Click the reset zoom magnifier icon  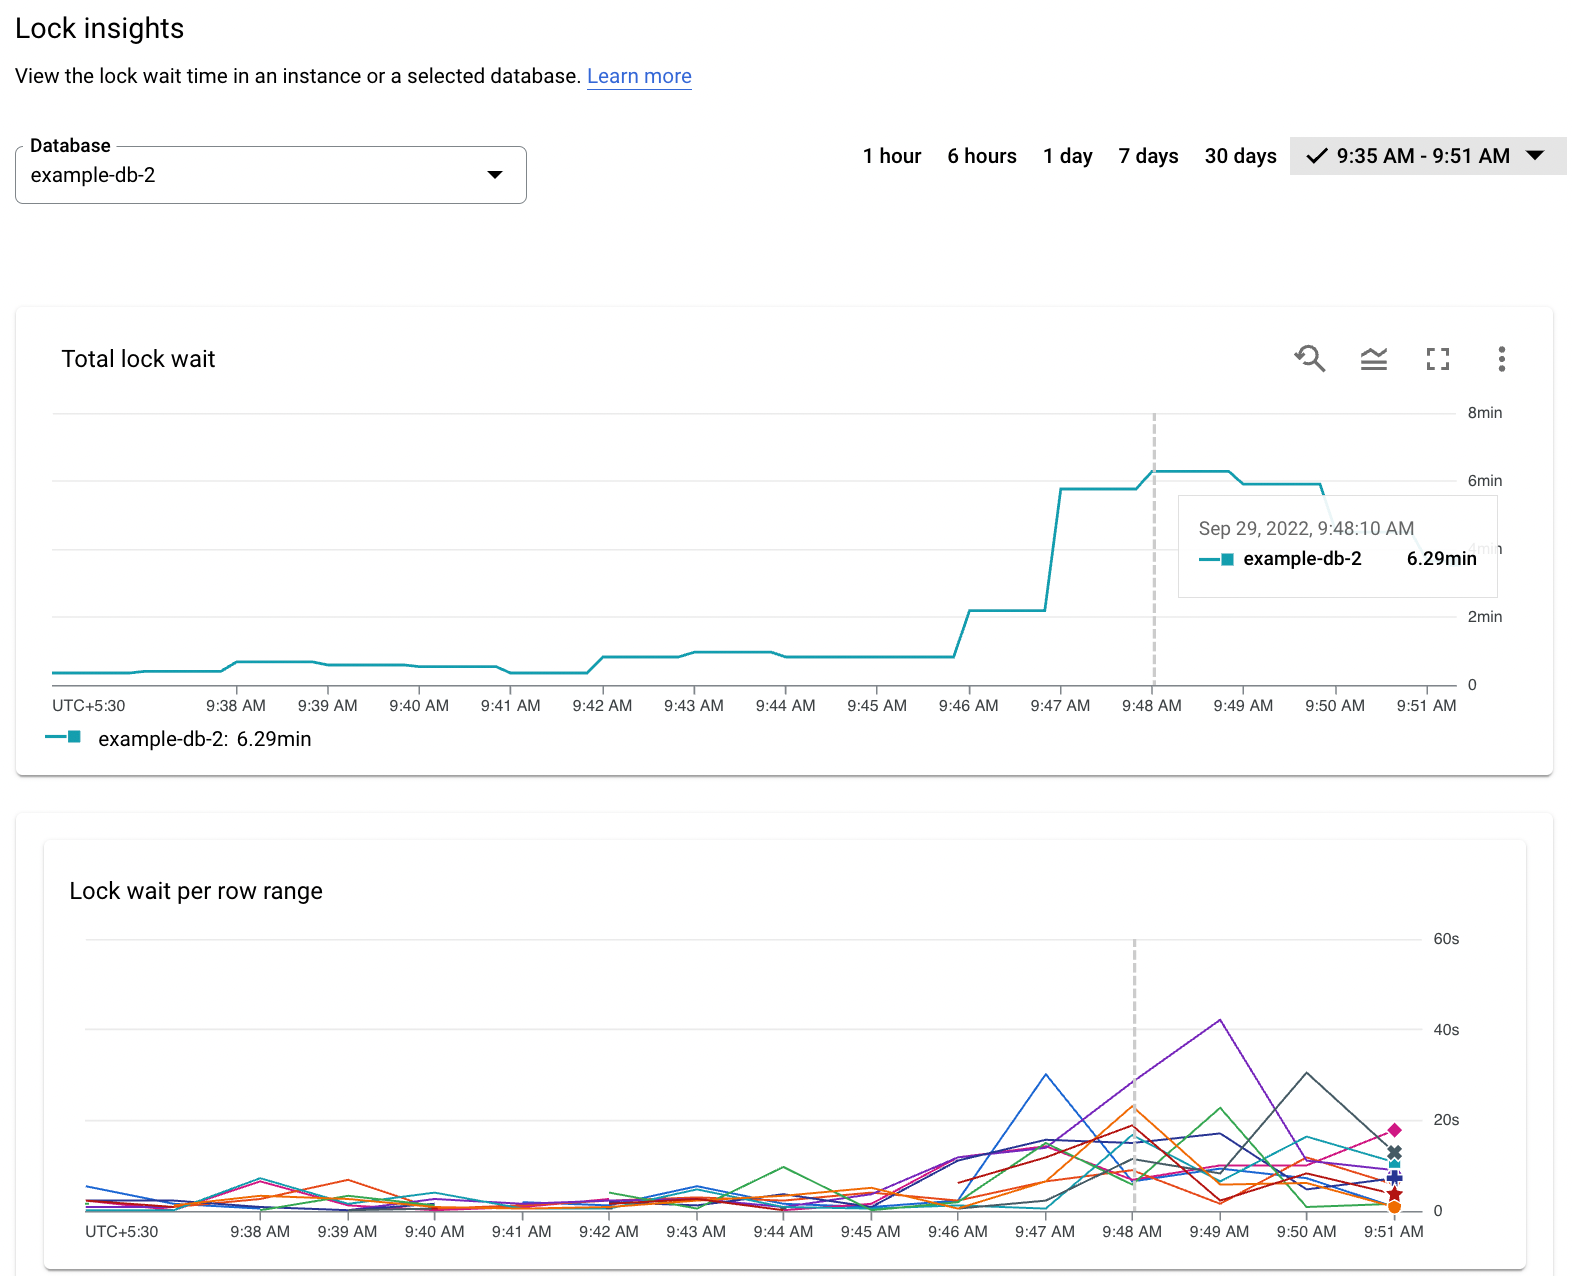[x=1310, y=358]
